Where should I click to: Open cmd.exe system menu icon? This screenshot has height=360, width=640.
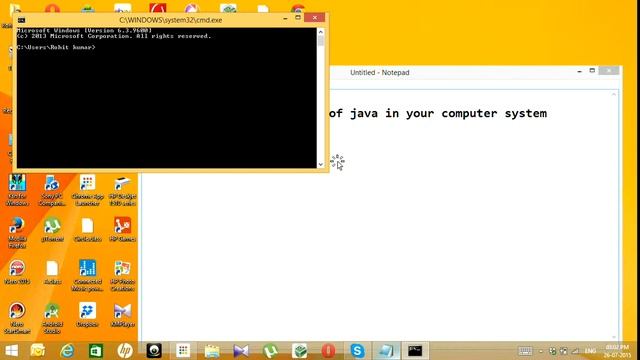(22, 20)
